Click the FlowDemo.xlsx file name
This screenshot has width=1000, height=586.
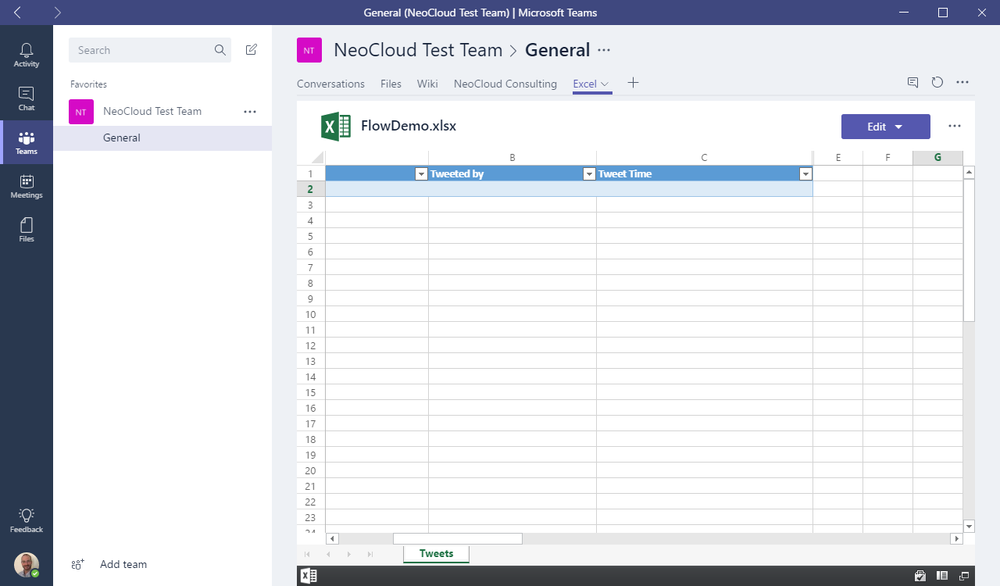408,126
